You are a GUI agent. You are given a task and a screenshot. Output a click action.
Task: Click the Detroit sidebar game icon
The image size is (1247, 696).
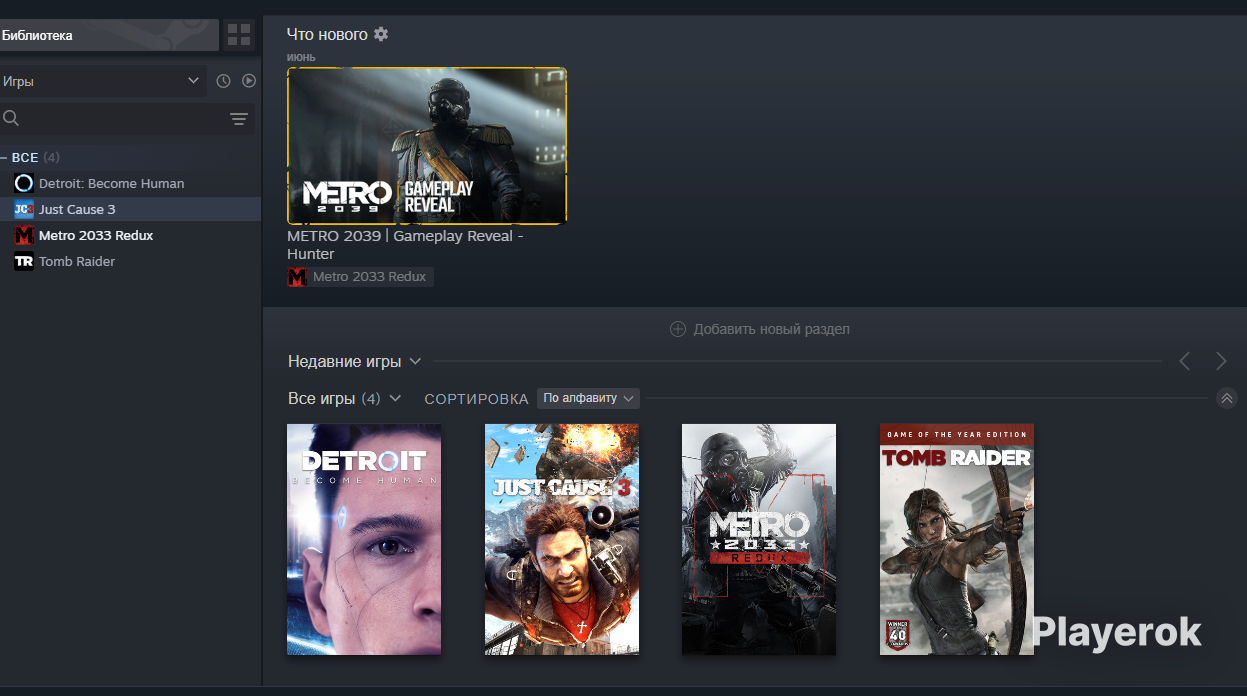coord(24,183)
